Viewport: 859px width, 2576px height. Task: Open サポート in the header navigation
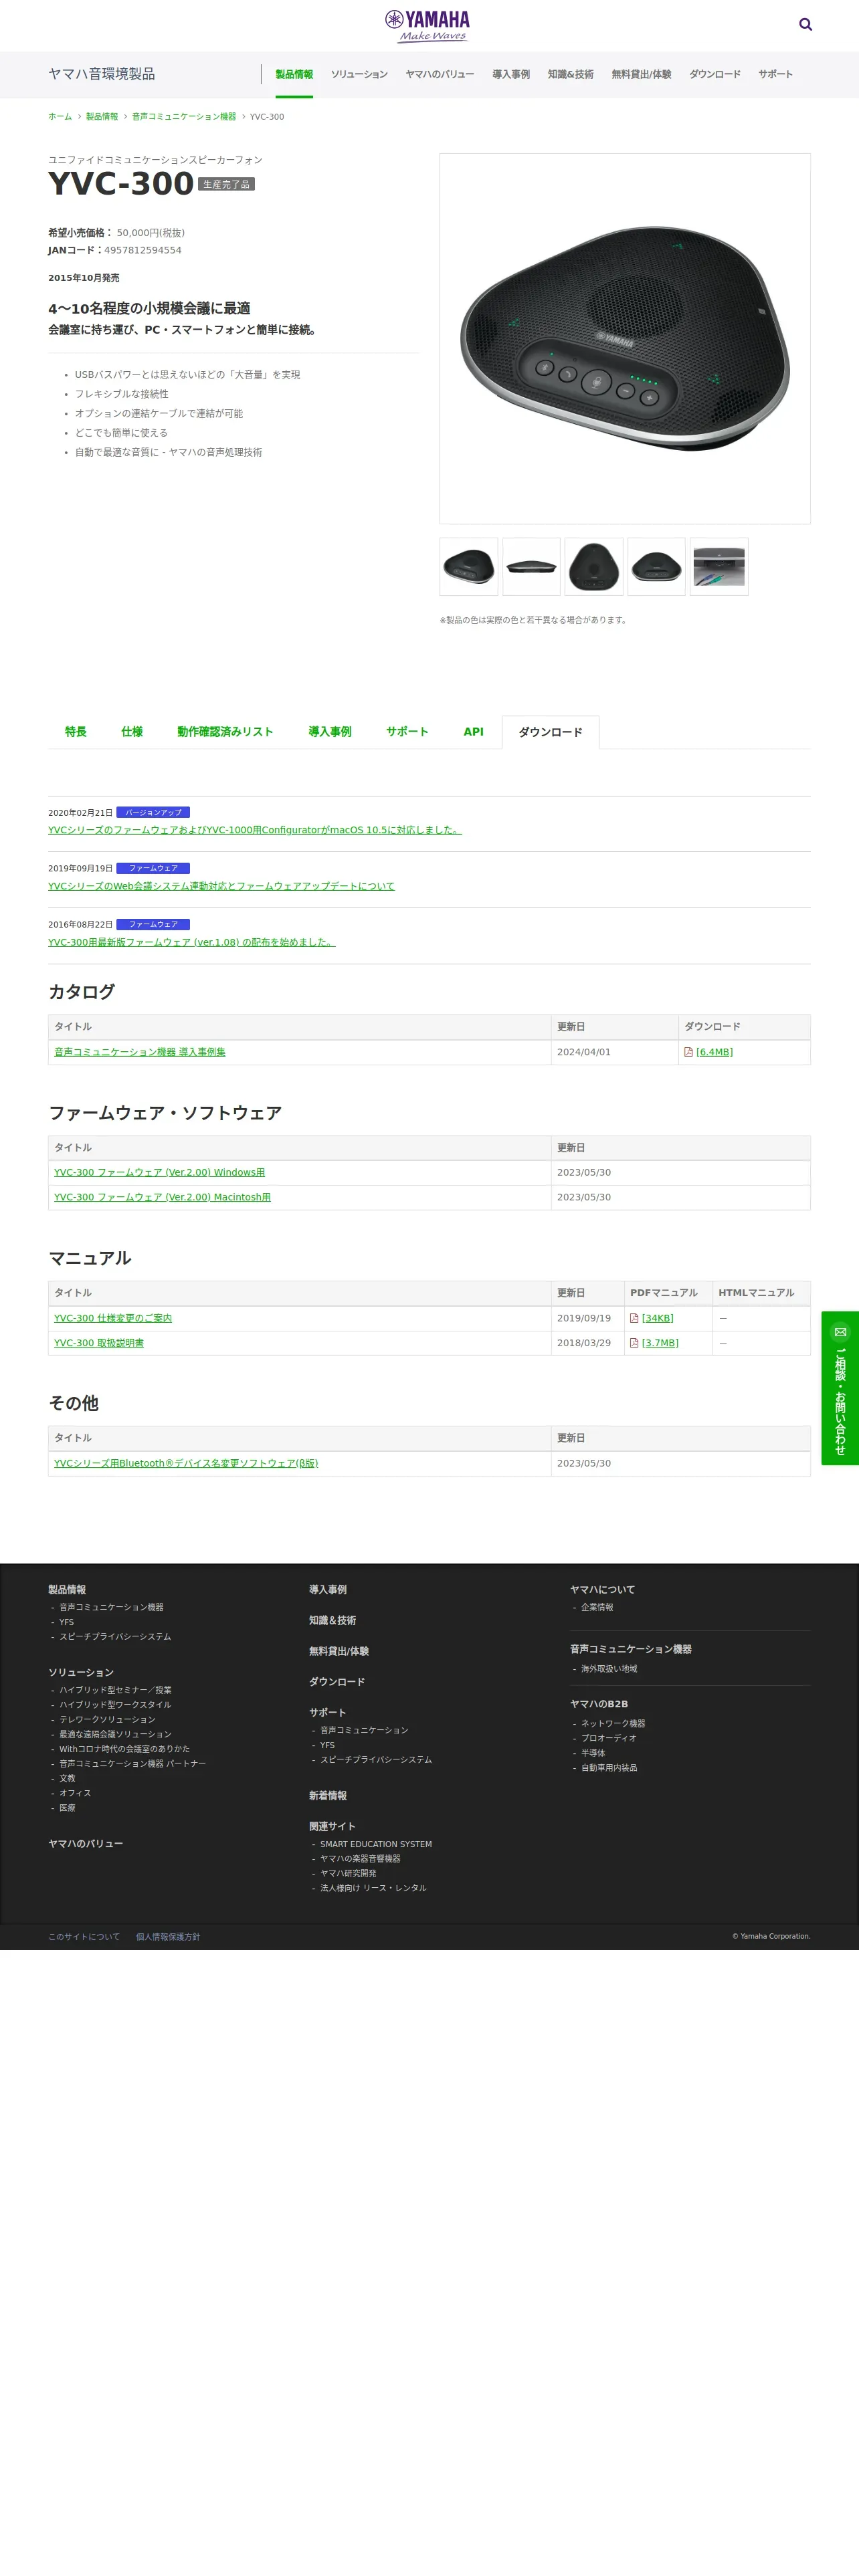click(x=775, y=74)
